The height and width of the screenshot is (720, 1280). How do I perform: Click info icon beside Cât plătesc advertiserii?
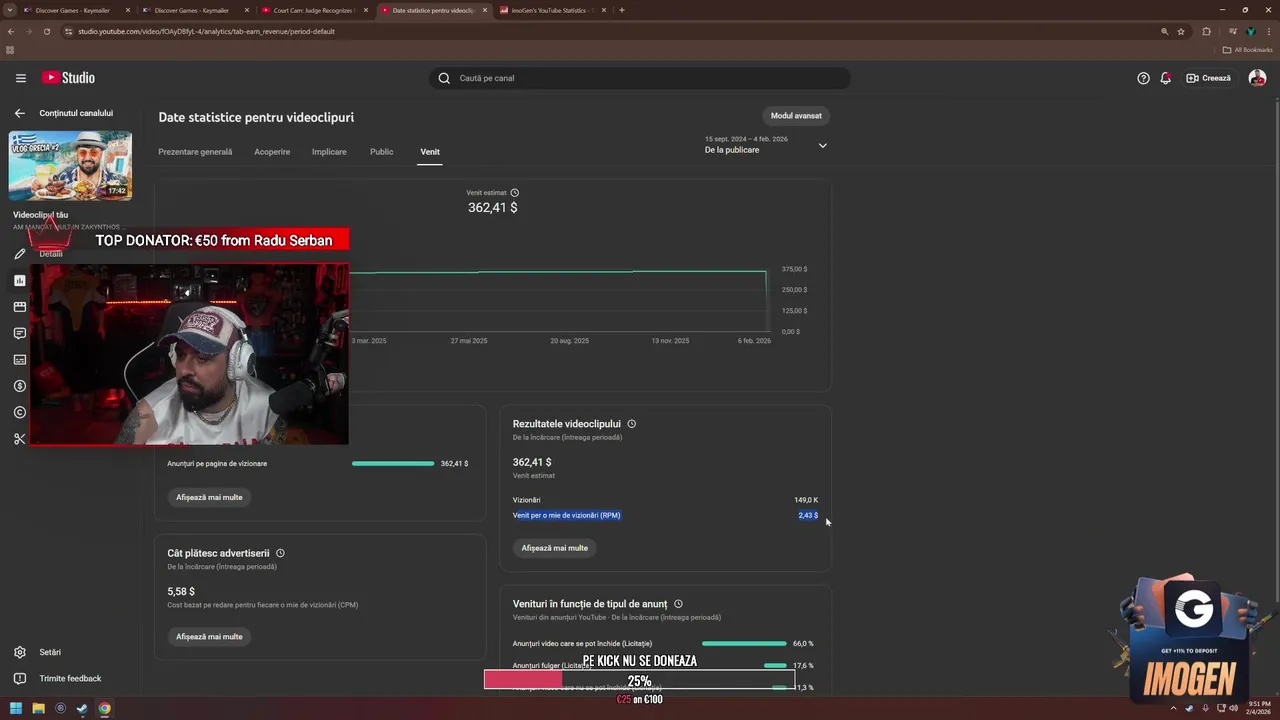click(280, 553)
